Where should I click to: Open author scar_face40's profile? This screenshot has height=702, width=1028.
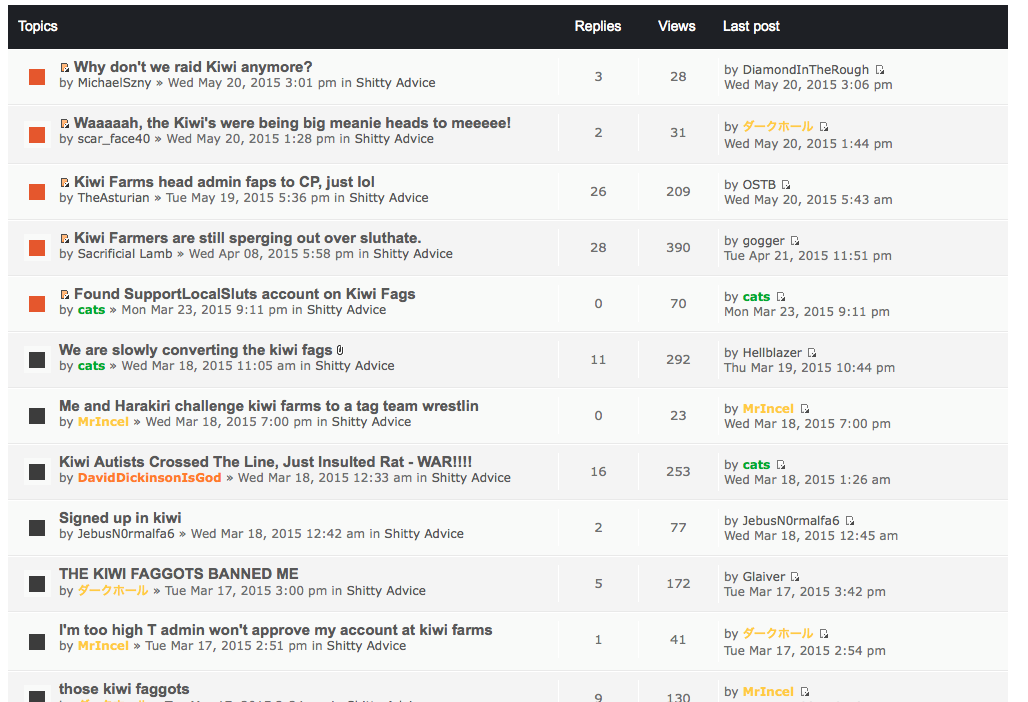(x=113, y=139)
